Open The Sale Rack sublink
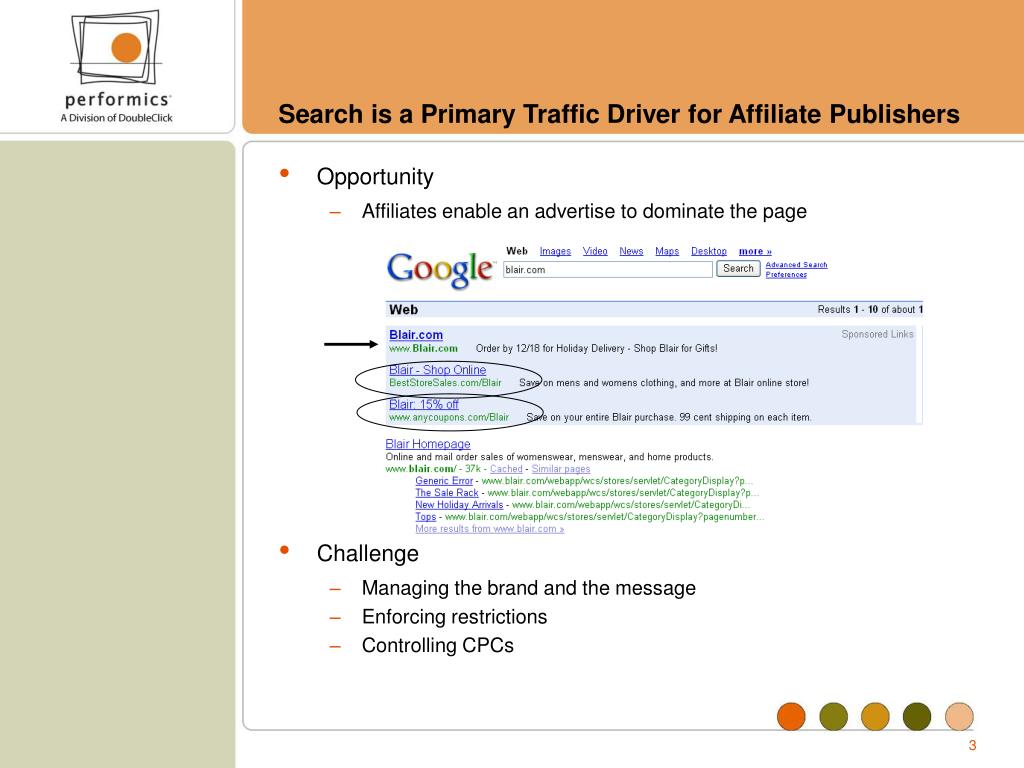This screenshot has width=1024, height=768. point(447,493)
